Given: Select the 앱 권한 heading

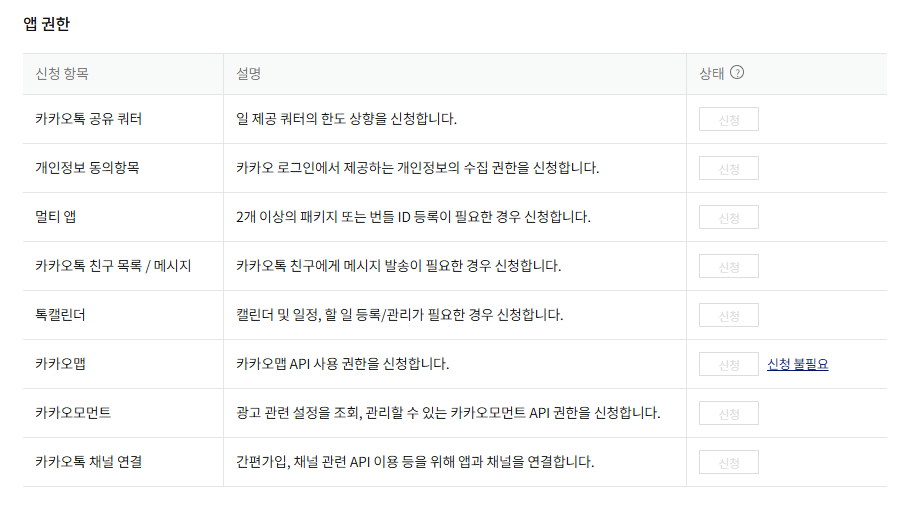Looking at the screenshot, I should click(46, 23).
